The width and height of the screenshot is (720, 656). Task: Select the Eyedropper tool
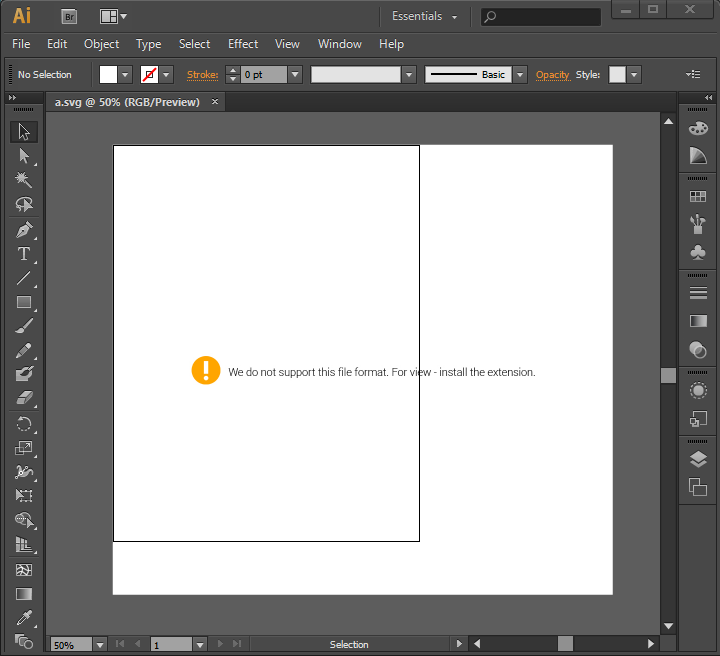click(x=24, y=618)
